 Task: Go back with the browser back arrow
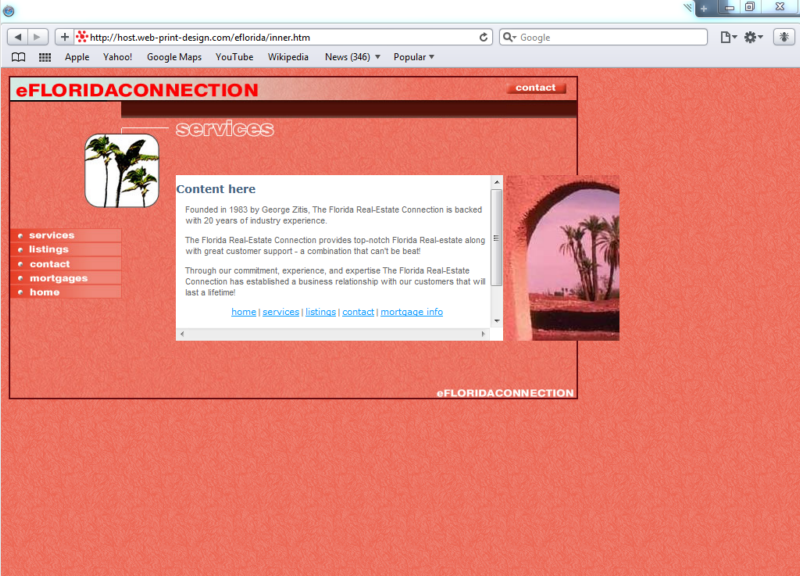[x=18, y=37]
